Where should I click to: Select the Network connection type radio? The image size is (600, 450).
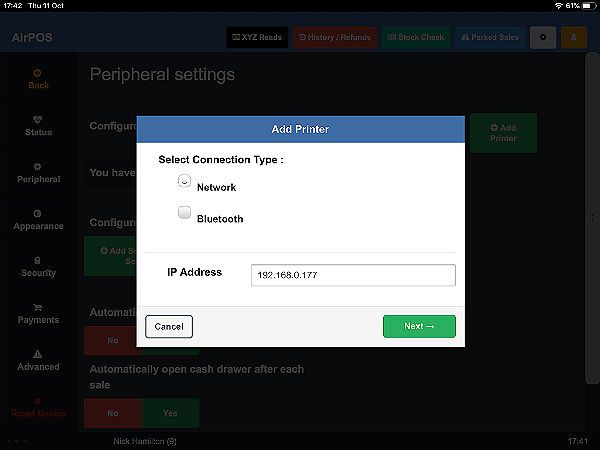(x=184, y=181)
